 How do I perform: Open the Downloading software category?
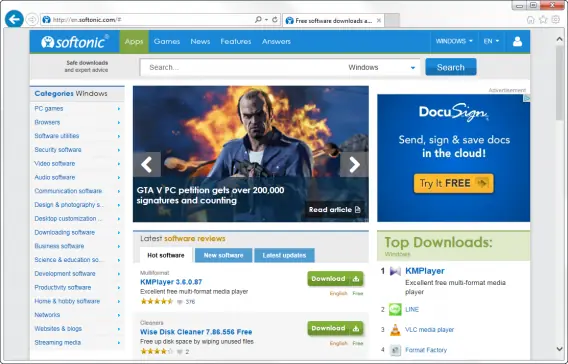(x=64, y=233)
